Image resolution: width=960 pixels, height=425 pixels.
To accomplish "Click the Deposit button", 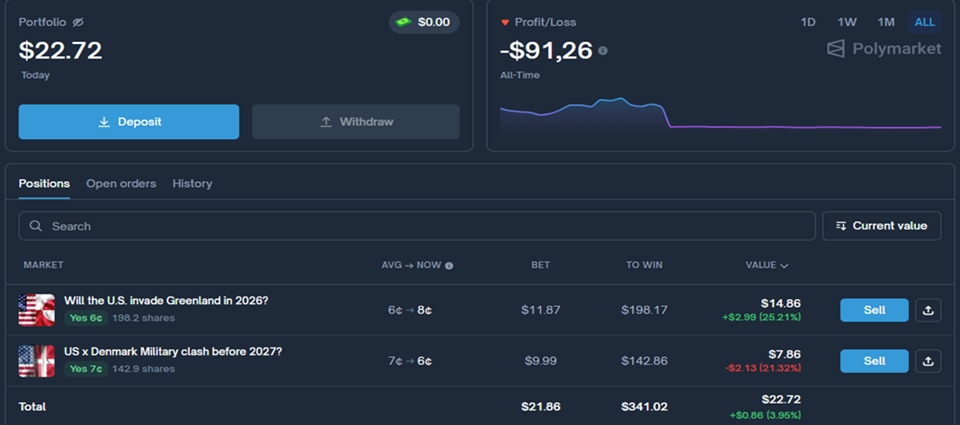I will coord(129,122).
